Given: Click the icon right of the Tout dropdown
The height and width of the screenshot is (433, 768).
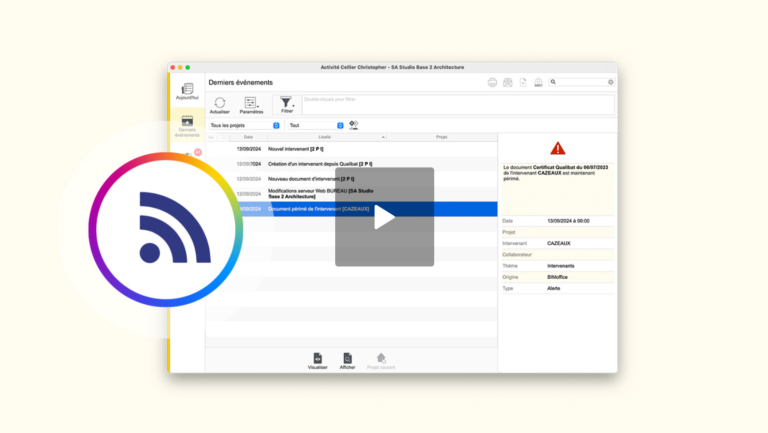Looking at the screenshot, I should (x=354, y=125).
